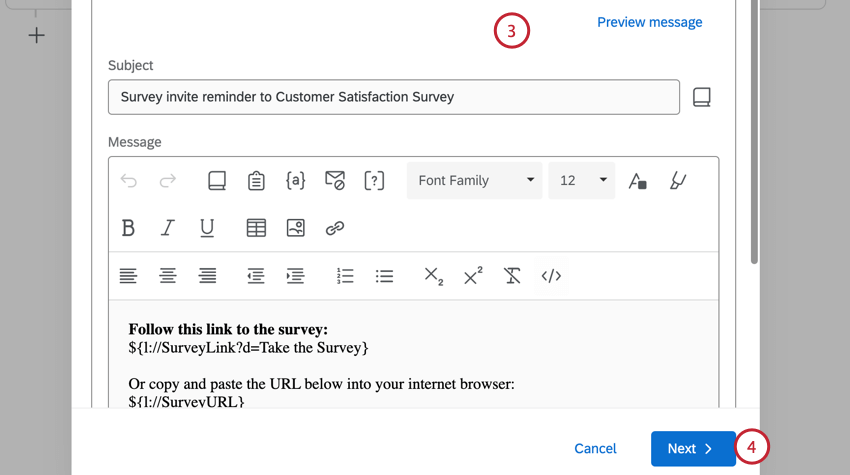Insert an image into message

[x=295, y=228]
